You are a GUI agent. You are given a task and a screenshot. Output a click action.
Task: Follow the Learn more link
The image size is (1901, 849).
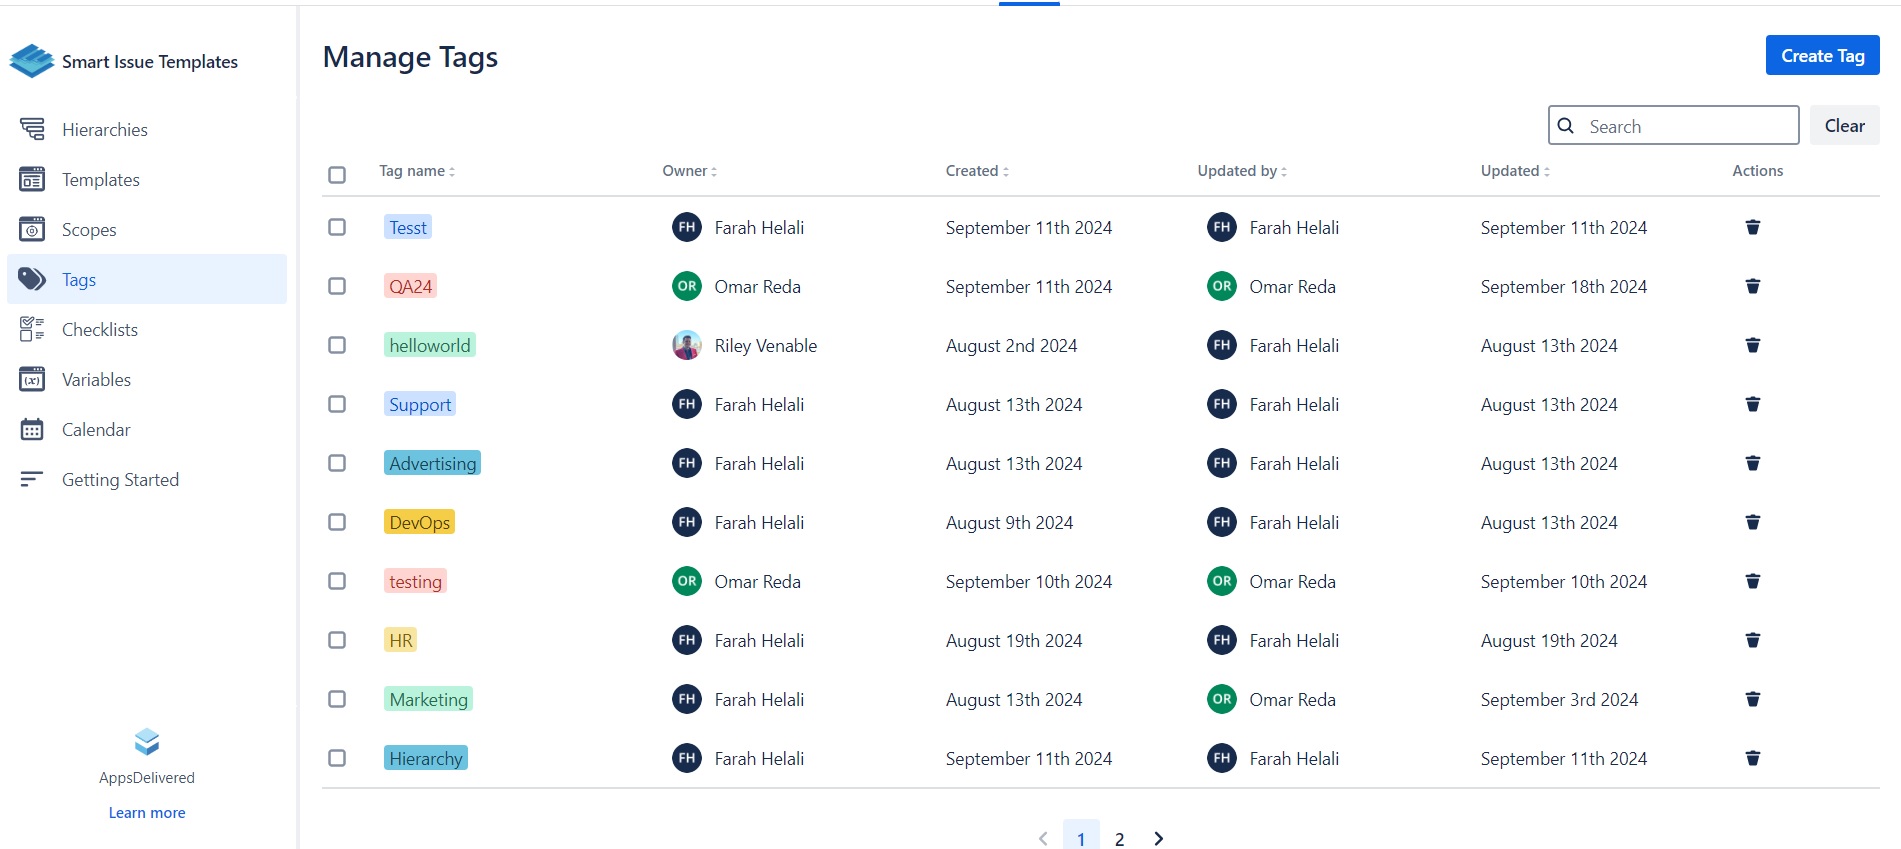pos(147,813)
